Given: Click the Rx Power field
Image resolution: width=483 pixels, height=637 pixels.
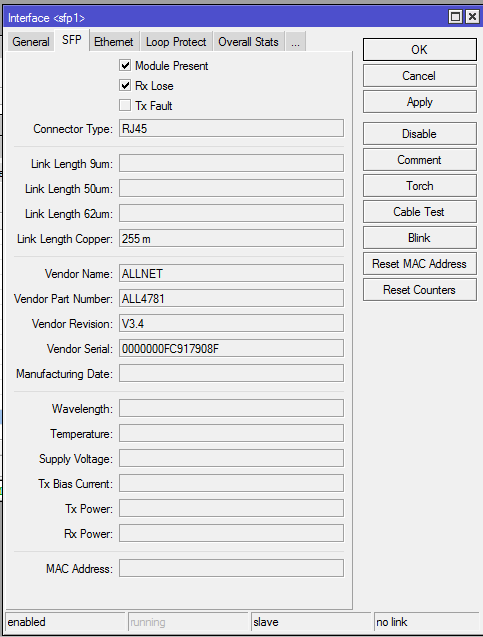Looking at the screenshot, I should click(231, 533).
